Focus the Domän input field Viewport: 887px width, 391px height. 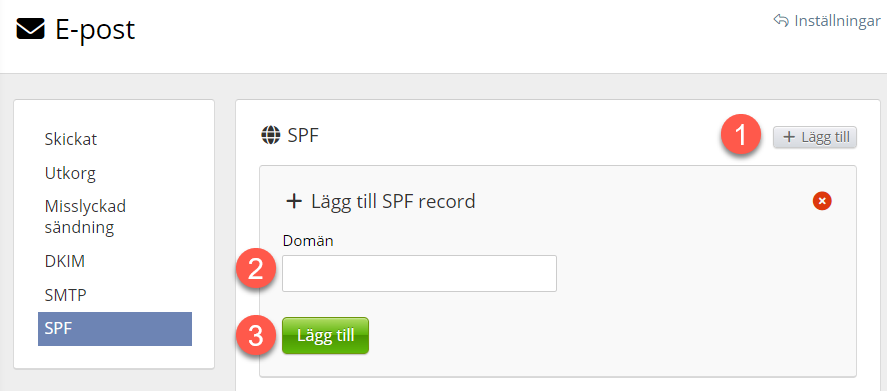pos(419,273)
